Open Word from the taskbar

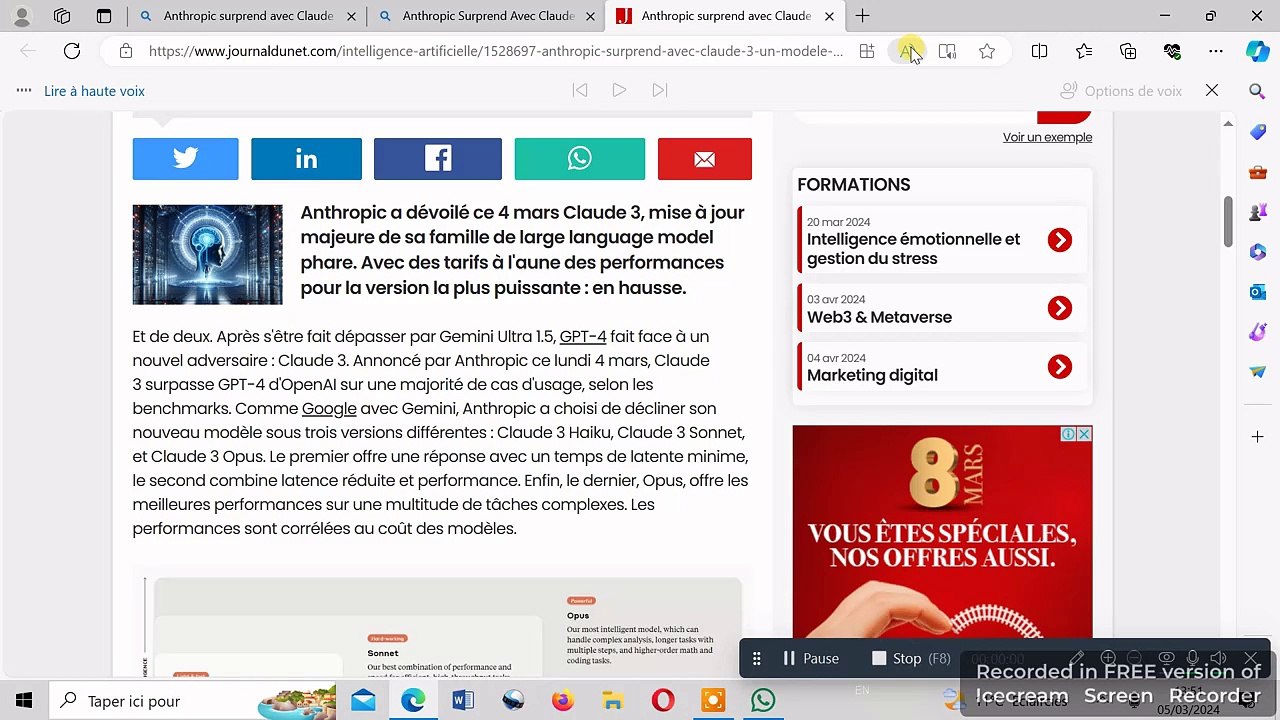(463, 700)
